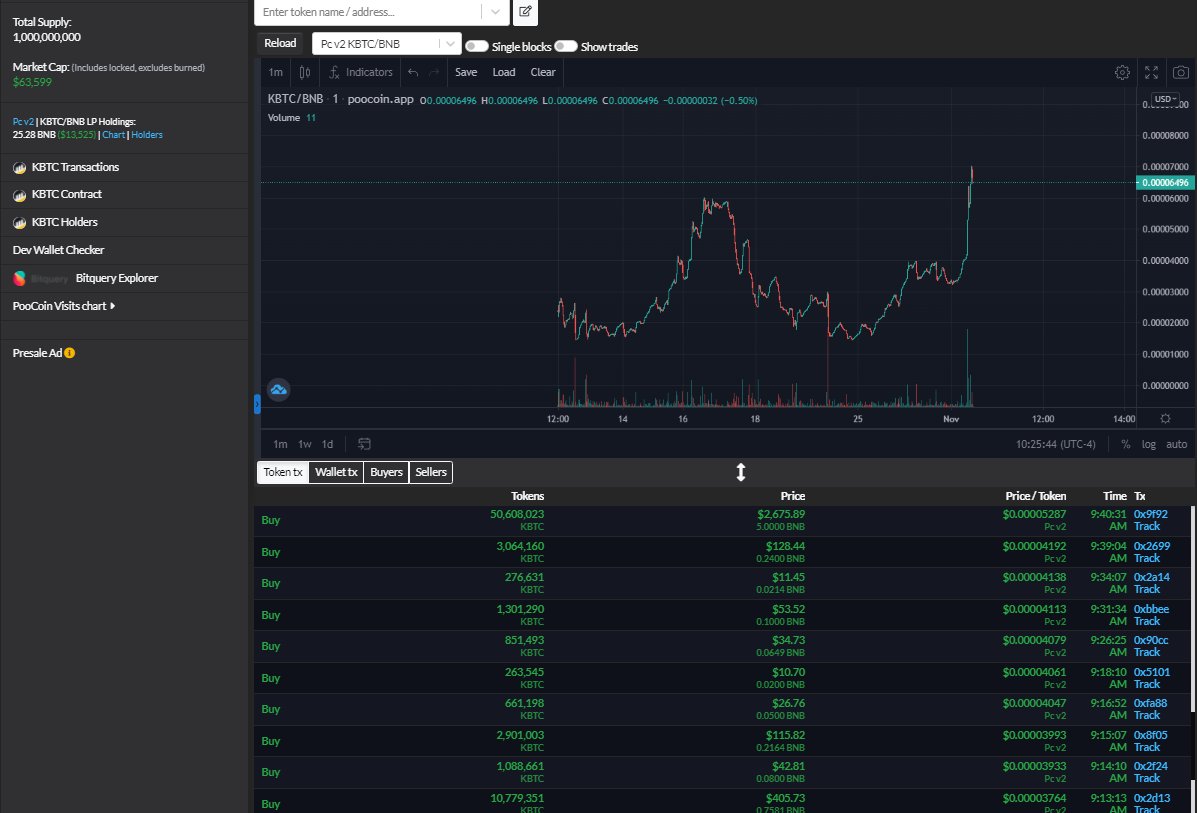Toggle the Single blocks switch
Screen dimensions: 1197x813
[x=476, y=47]
